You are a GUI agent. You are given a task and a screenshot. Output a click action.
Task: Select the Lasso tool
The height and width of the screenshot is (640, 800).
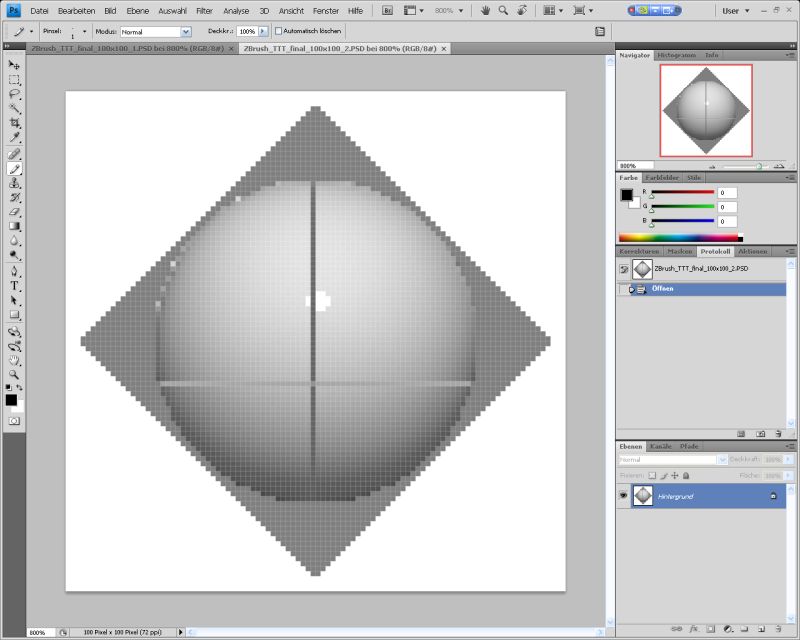pyautogui.click(x=14, y=93)
